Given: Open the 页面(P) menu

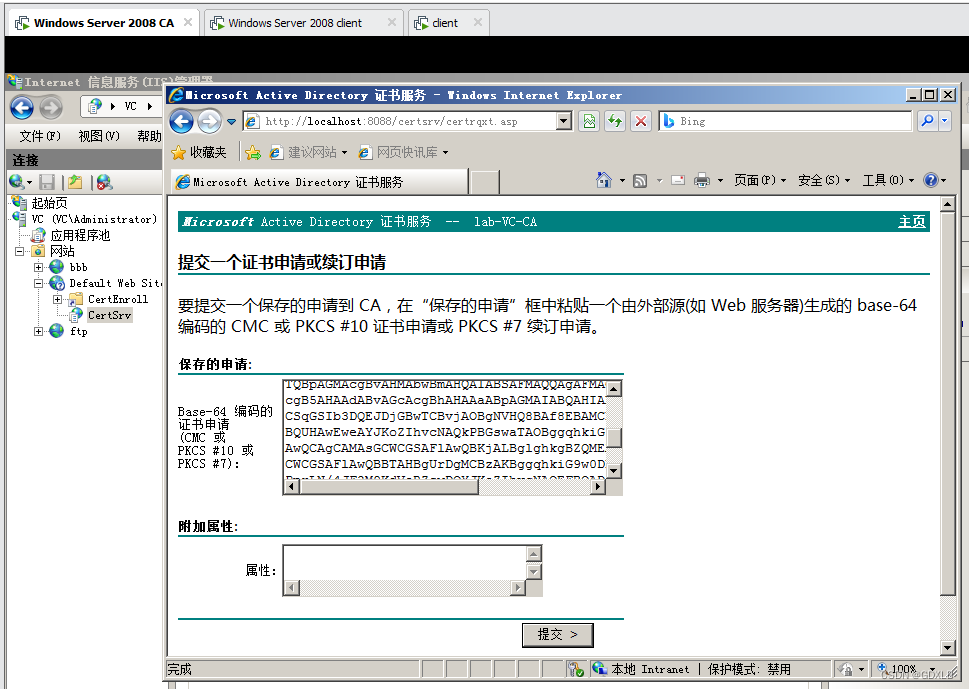Looking at the screenshot, I should pyautogui.click(x=760, y=180).
